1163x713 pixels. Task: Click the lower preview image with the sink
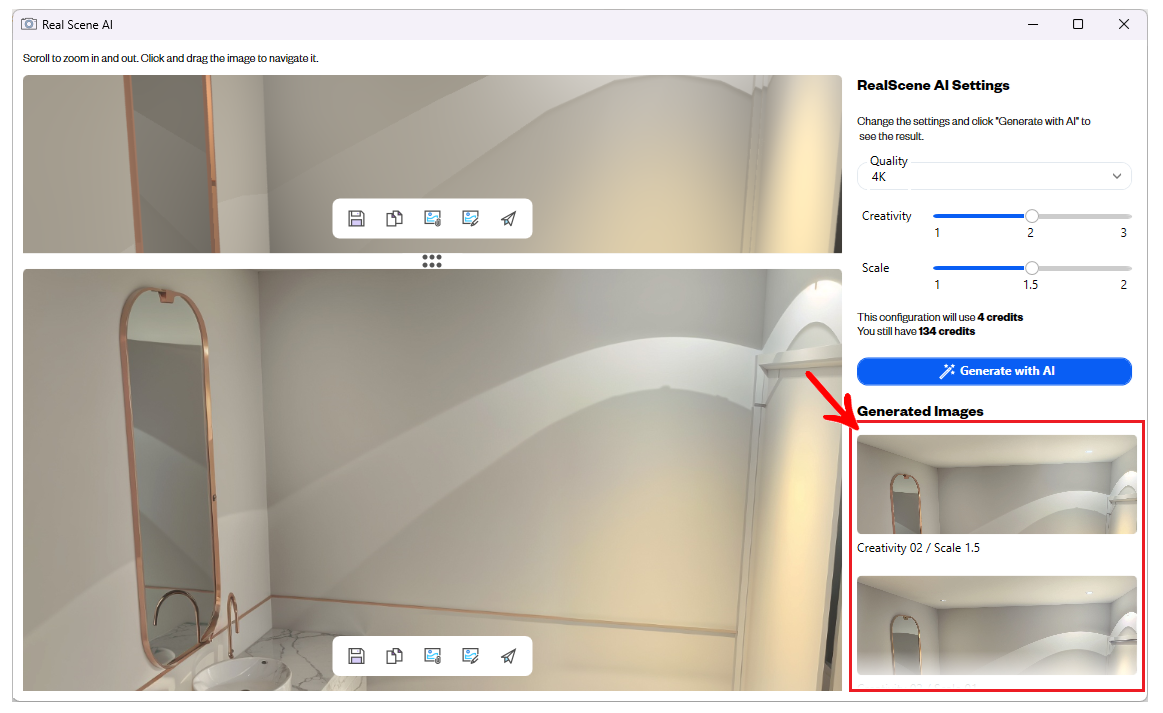click(x=432, y=480)
